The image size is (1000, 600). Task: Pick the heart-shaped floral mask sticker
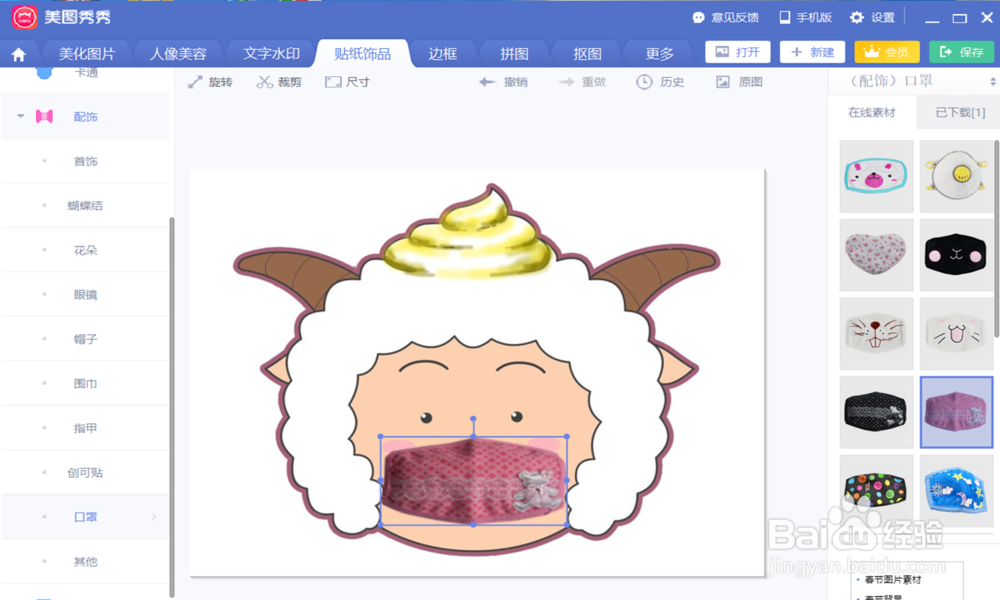876,255
